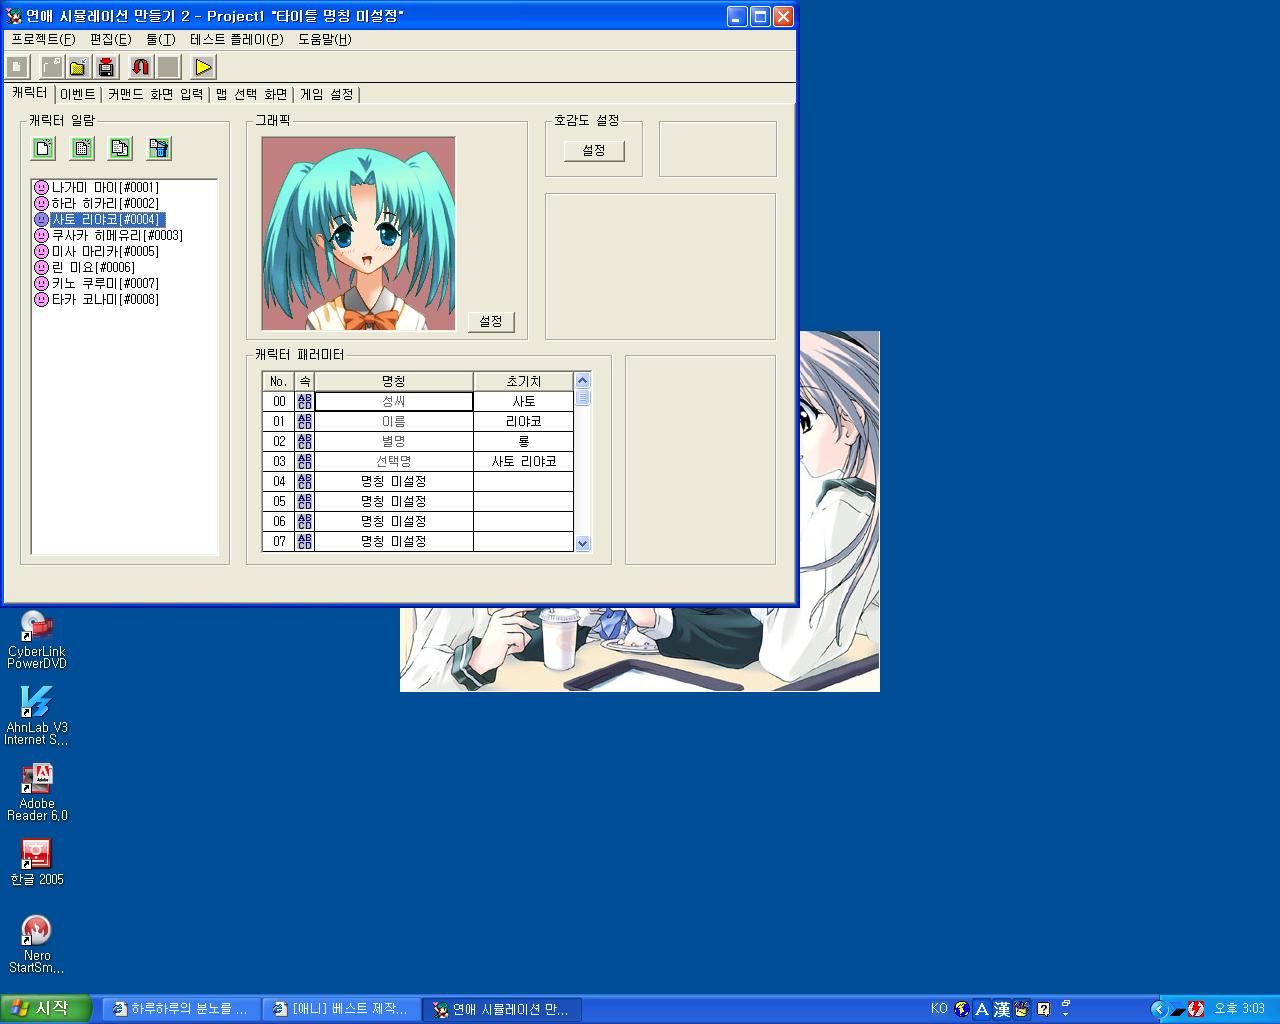Click the delete character trash icon
This screenshot has height=1024, width=1280.
click(158, 148)
